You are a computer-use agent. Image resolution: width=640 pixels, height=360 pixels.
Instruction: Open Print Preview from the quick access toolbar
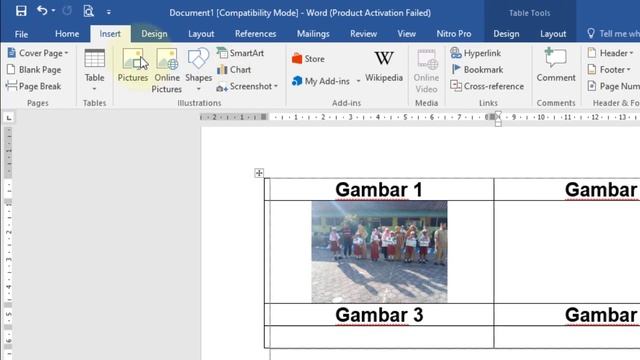tap(89, 11)
